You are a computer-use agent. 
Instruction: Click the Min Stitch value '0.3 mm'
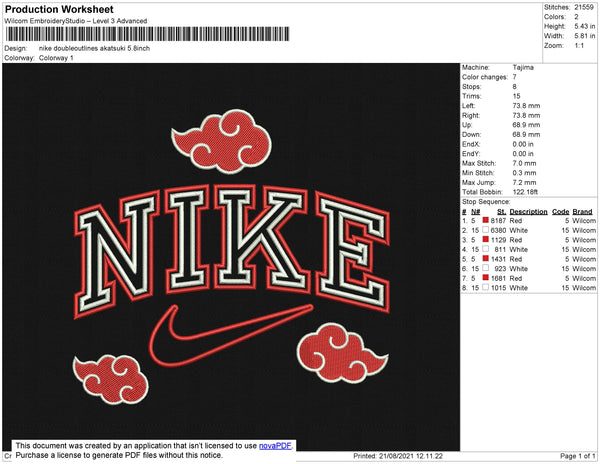pyautogui.click(x=525, y=173)
